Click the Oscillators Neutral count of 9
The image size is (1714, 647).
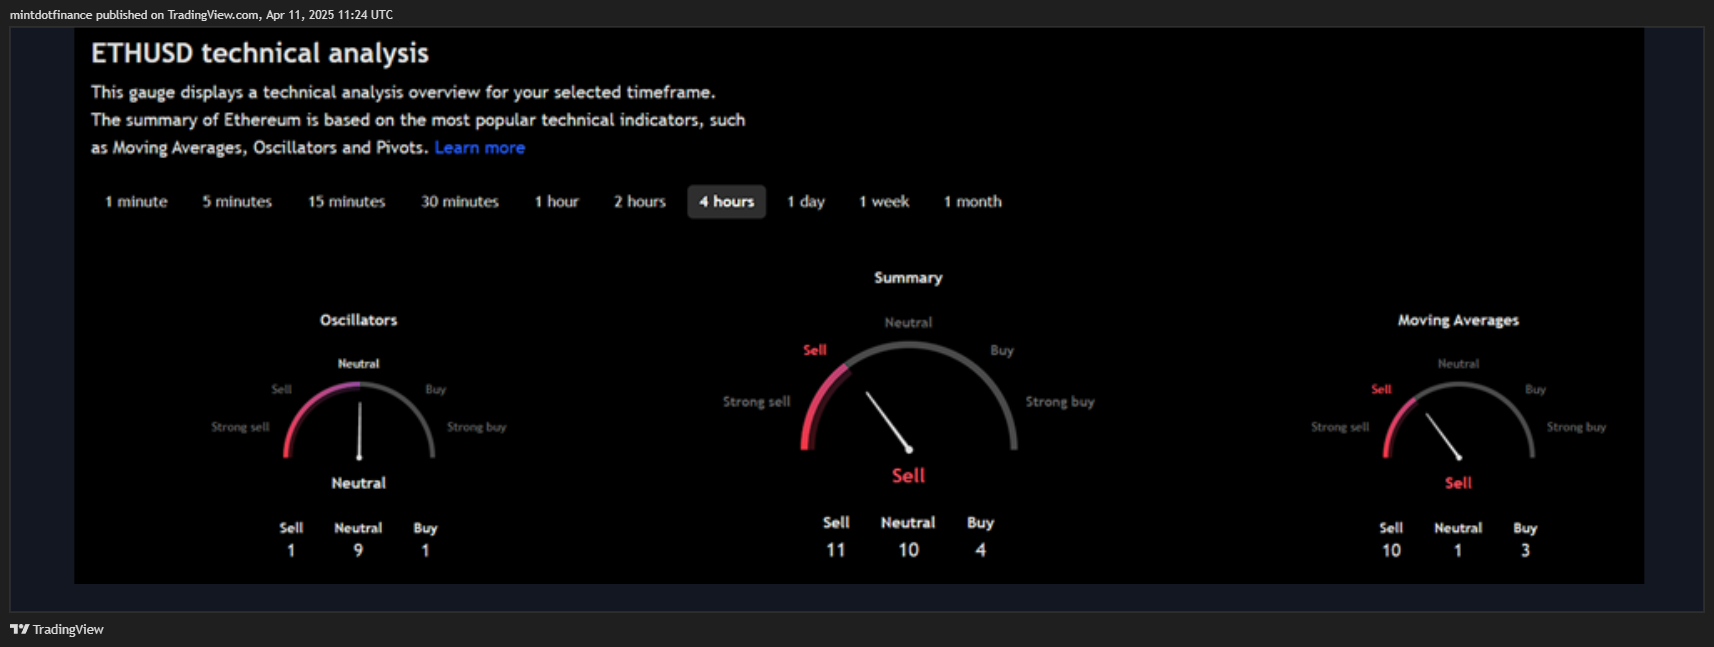(358, 550)
